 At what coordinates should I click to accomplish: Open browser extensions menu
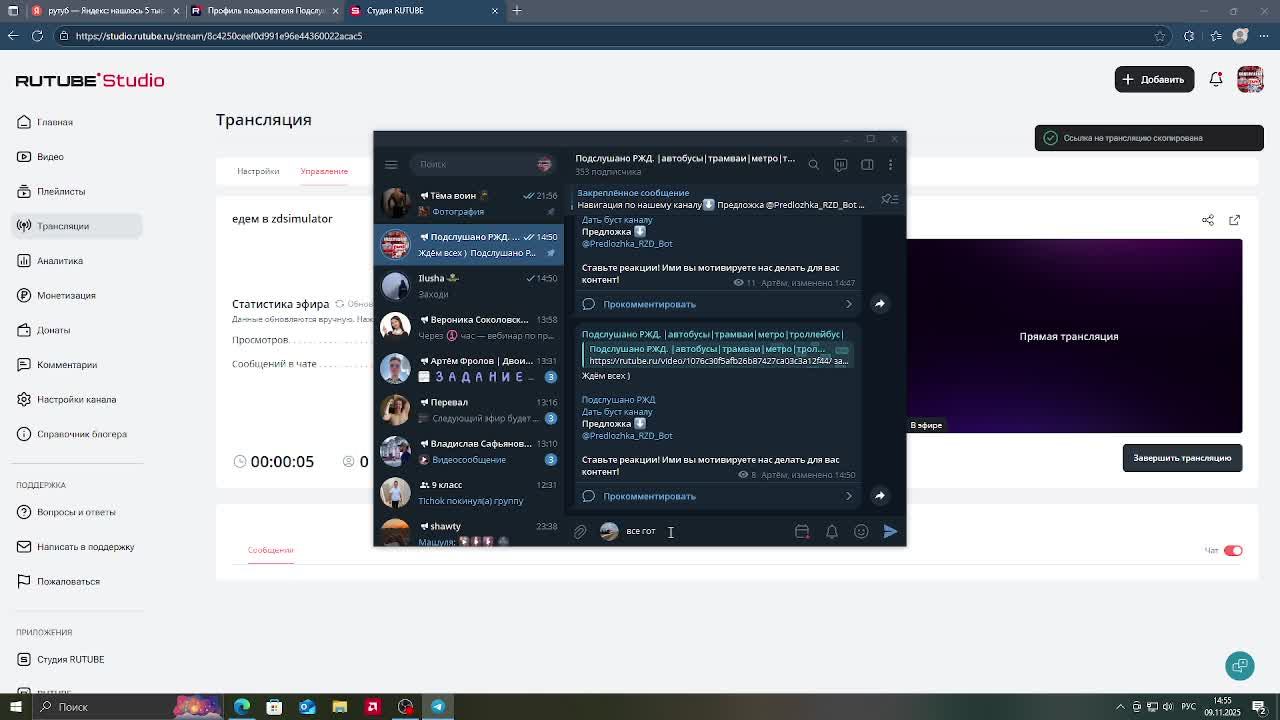coord(1189,36)
